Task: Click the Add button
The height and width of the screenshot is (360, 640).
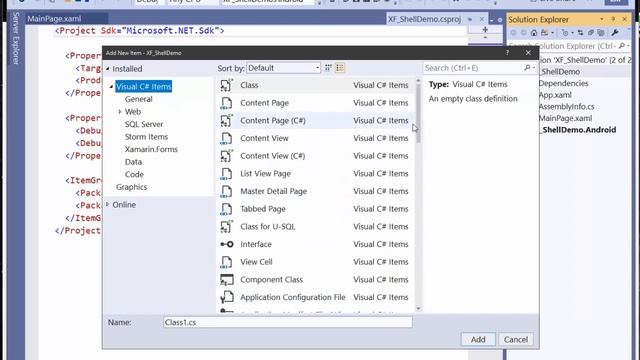Action: [x=478, y=339]
